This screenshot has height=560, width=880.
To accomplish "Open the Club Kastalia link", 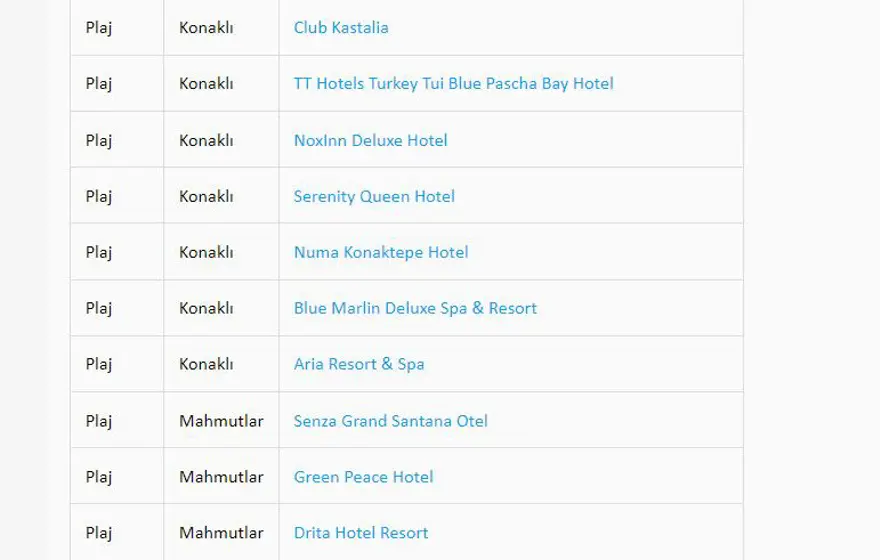I will [341, 28].
